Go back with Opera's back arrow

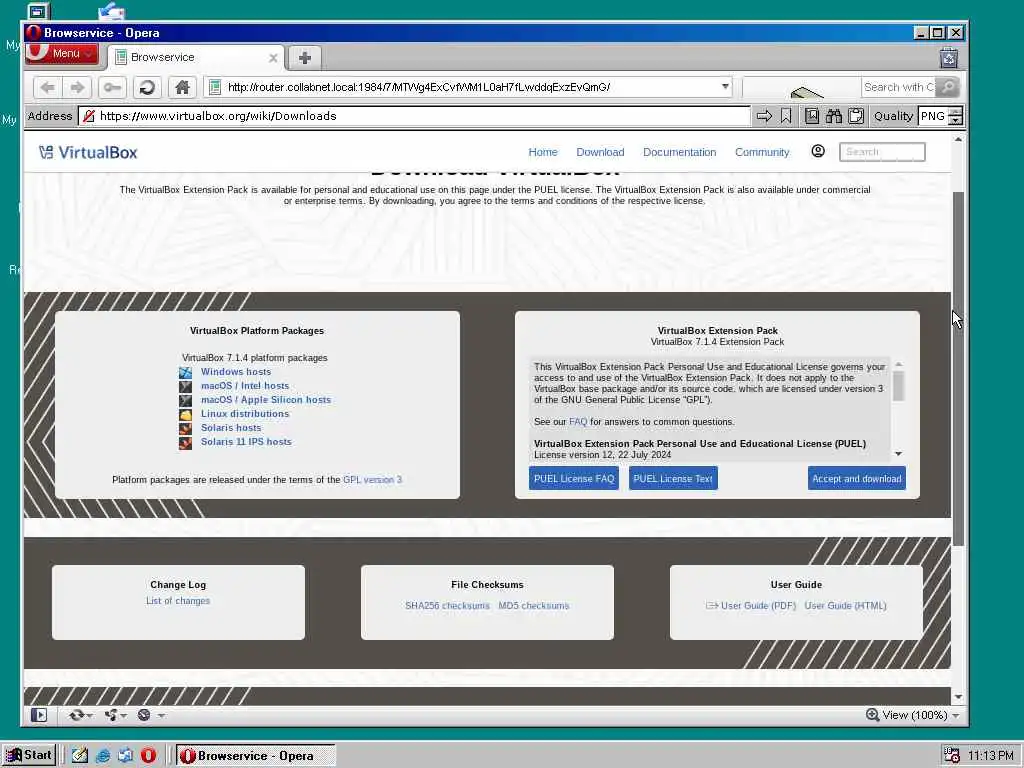tap(48, 87)
